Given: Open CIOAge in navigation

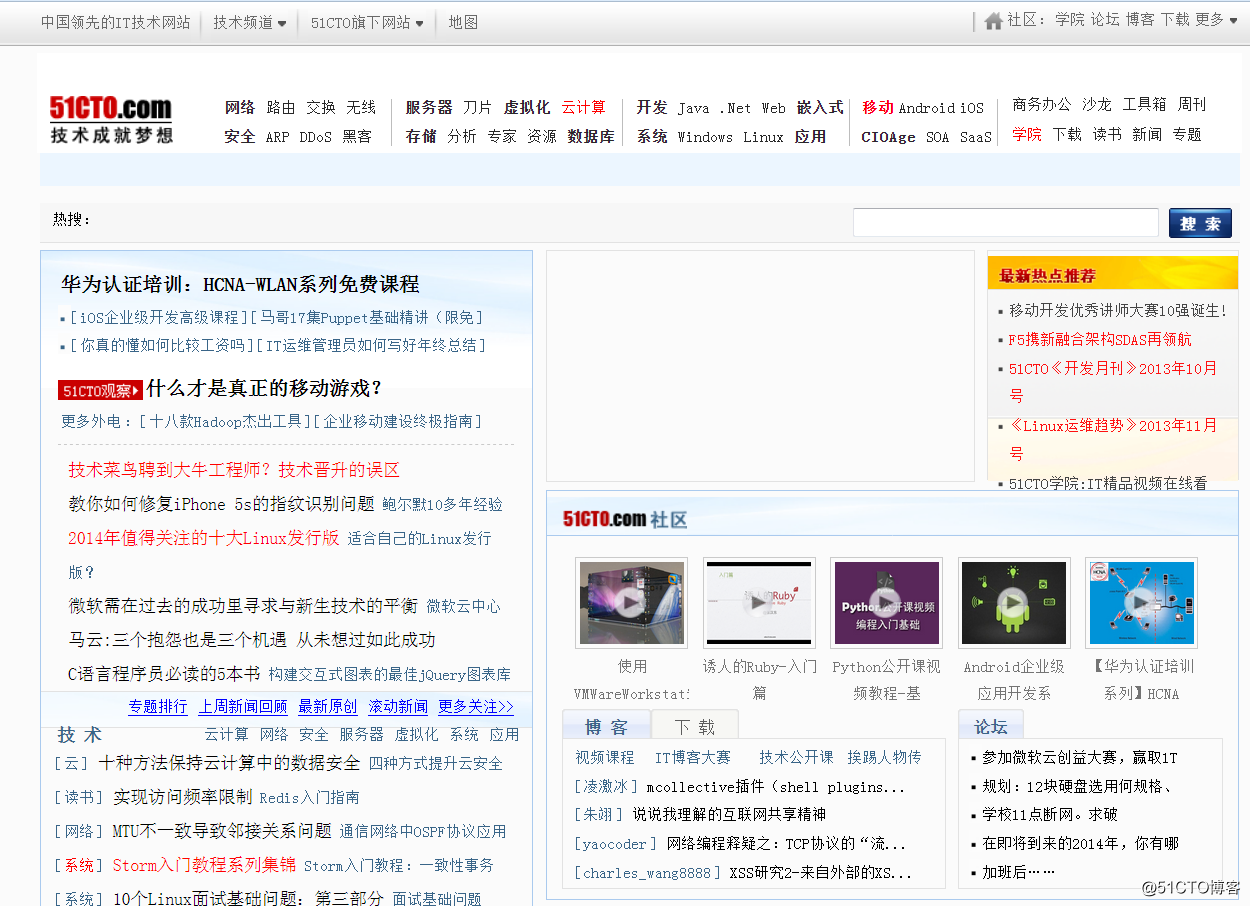Looking at the screenshot, I should point(888,137).
